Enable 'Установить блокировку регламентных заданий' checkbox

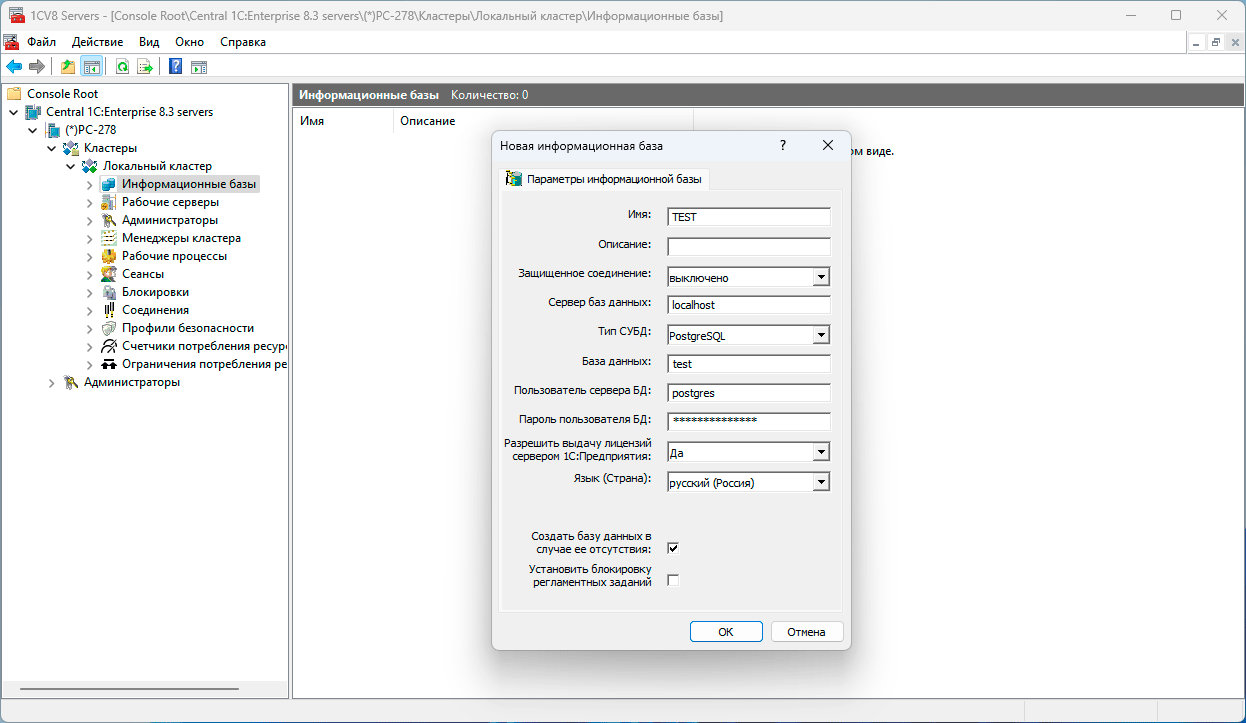(x=673, y=580)
